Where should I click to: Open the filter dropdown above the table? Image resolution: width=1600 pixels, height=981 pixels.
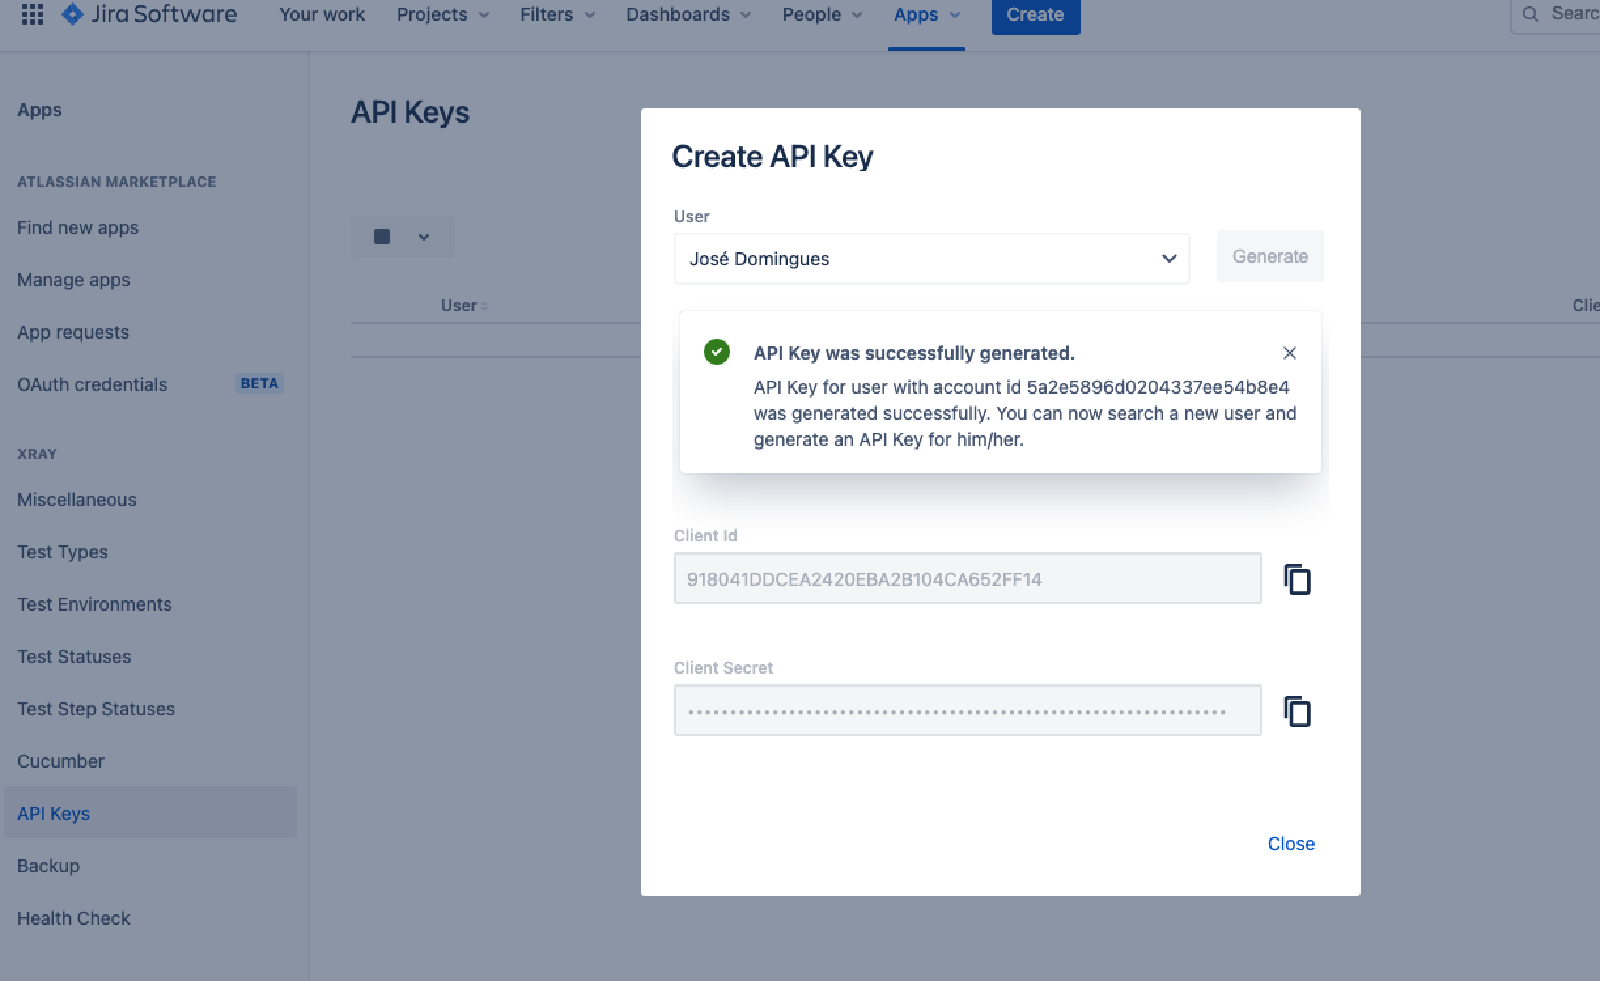pyautogui.click(x=402, y=237)
